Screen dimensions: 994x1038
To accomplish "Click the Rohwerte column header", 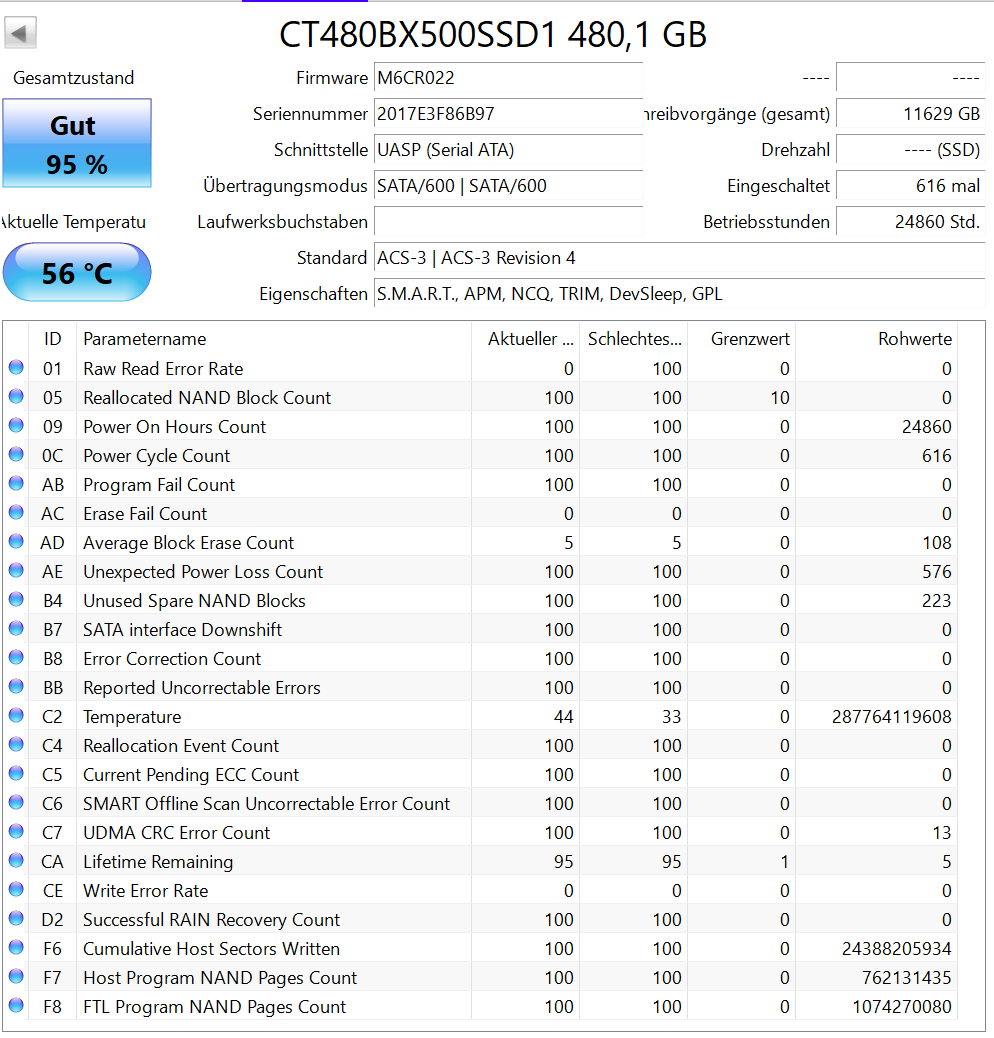I will pyautogui.click(x=876, y=339).
